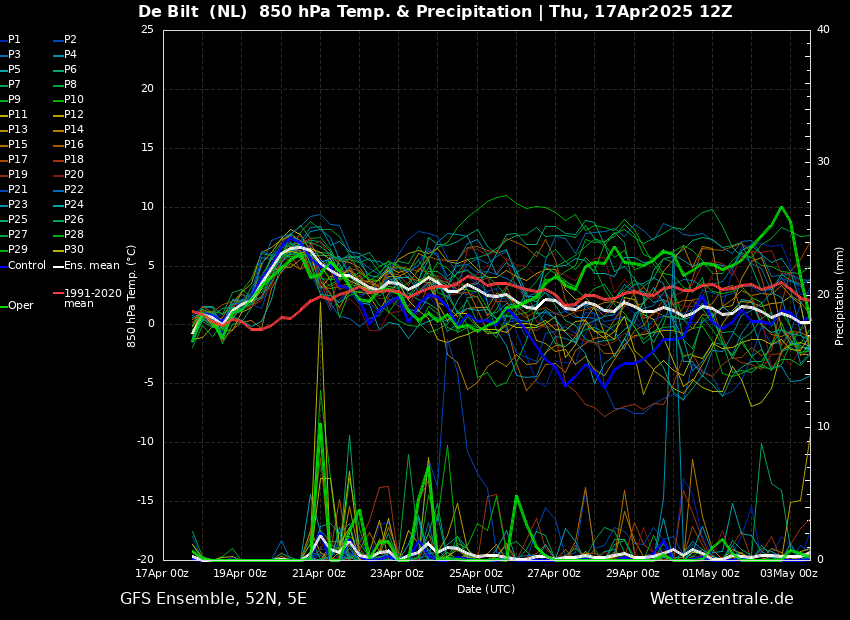Click the 850 hPa Temp. axis title
The image size is (850, 620).
[132, 296]
